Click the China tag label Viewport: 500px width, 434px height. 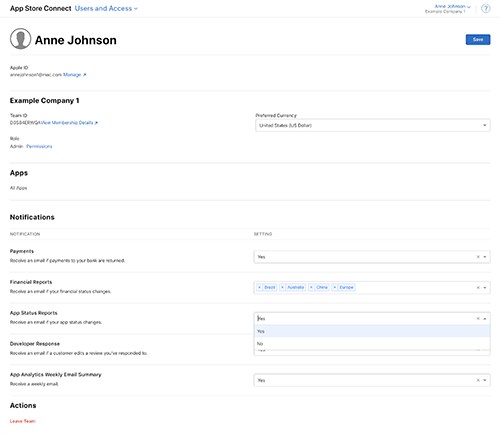click(322, 287)
